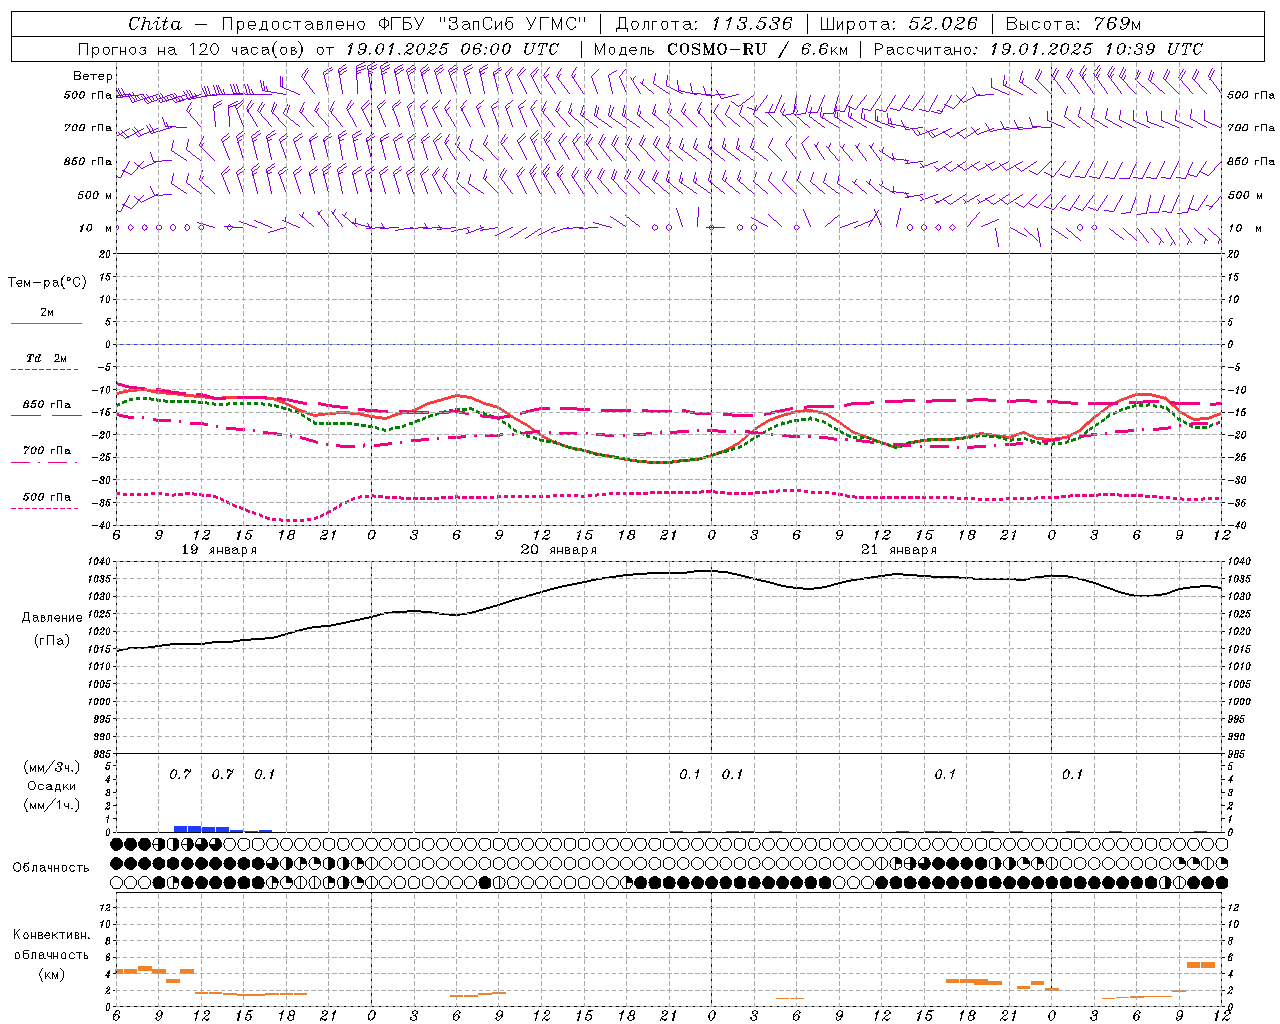The width and height of the screenshot is (1280, 1024).
Task: Click the "Высота: 769м" elevation value
Action: [1073, 24]
